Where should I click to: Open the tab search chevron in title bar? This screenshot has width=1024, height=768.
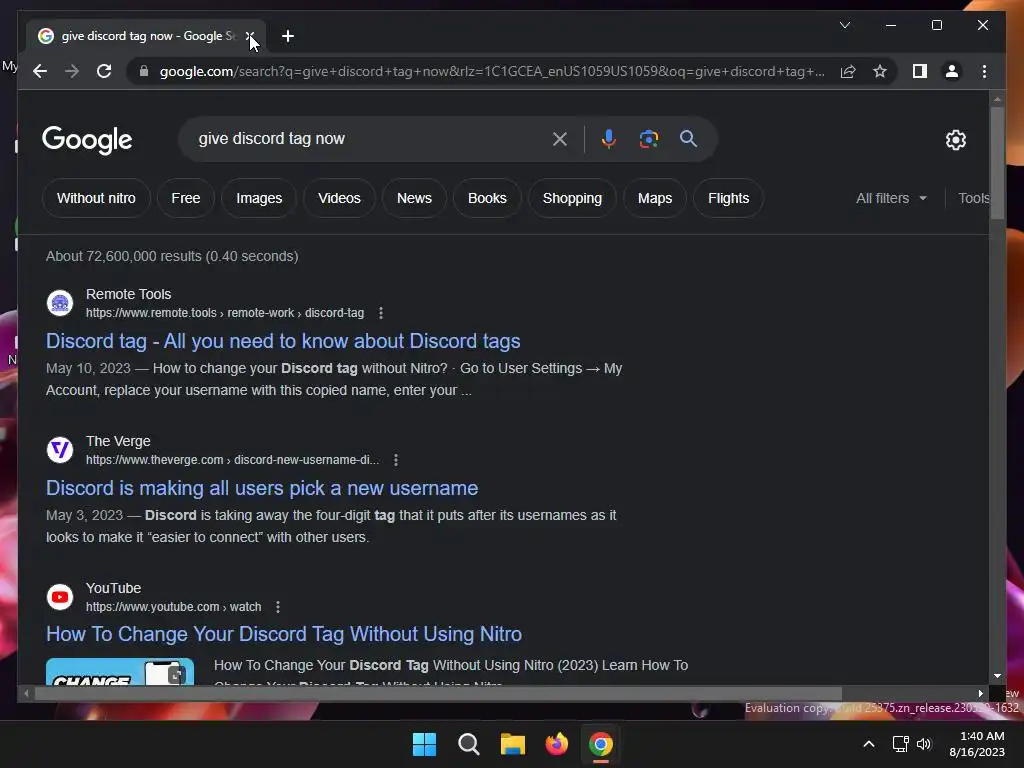point(844,25)
